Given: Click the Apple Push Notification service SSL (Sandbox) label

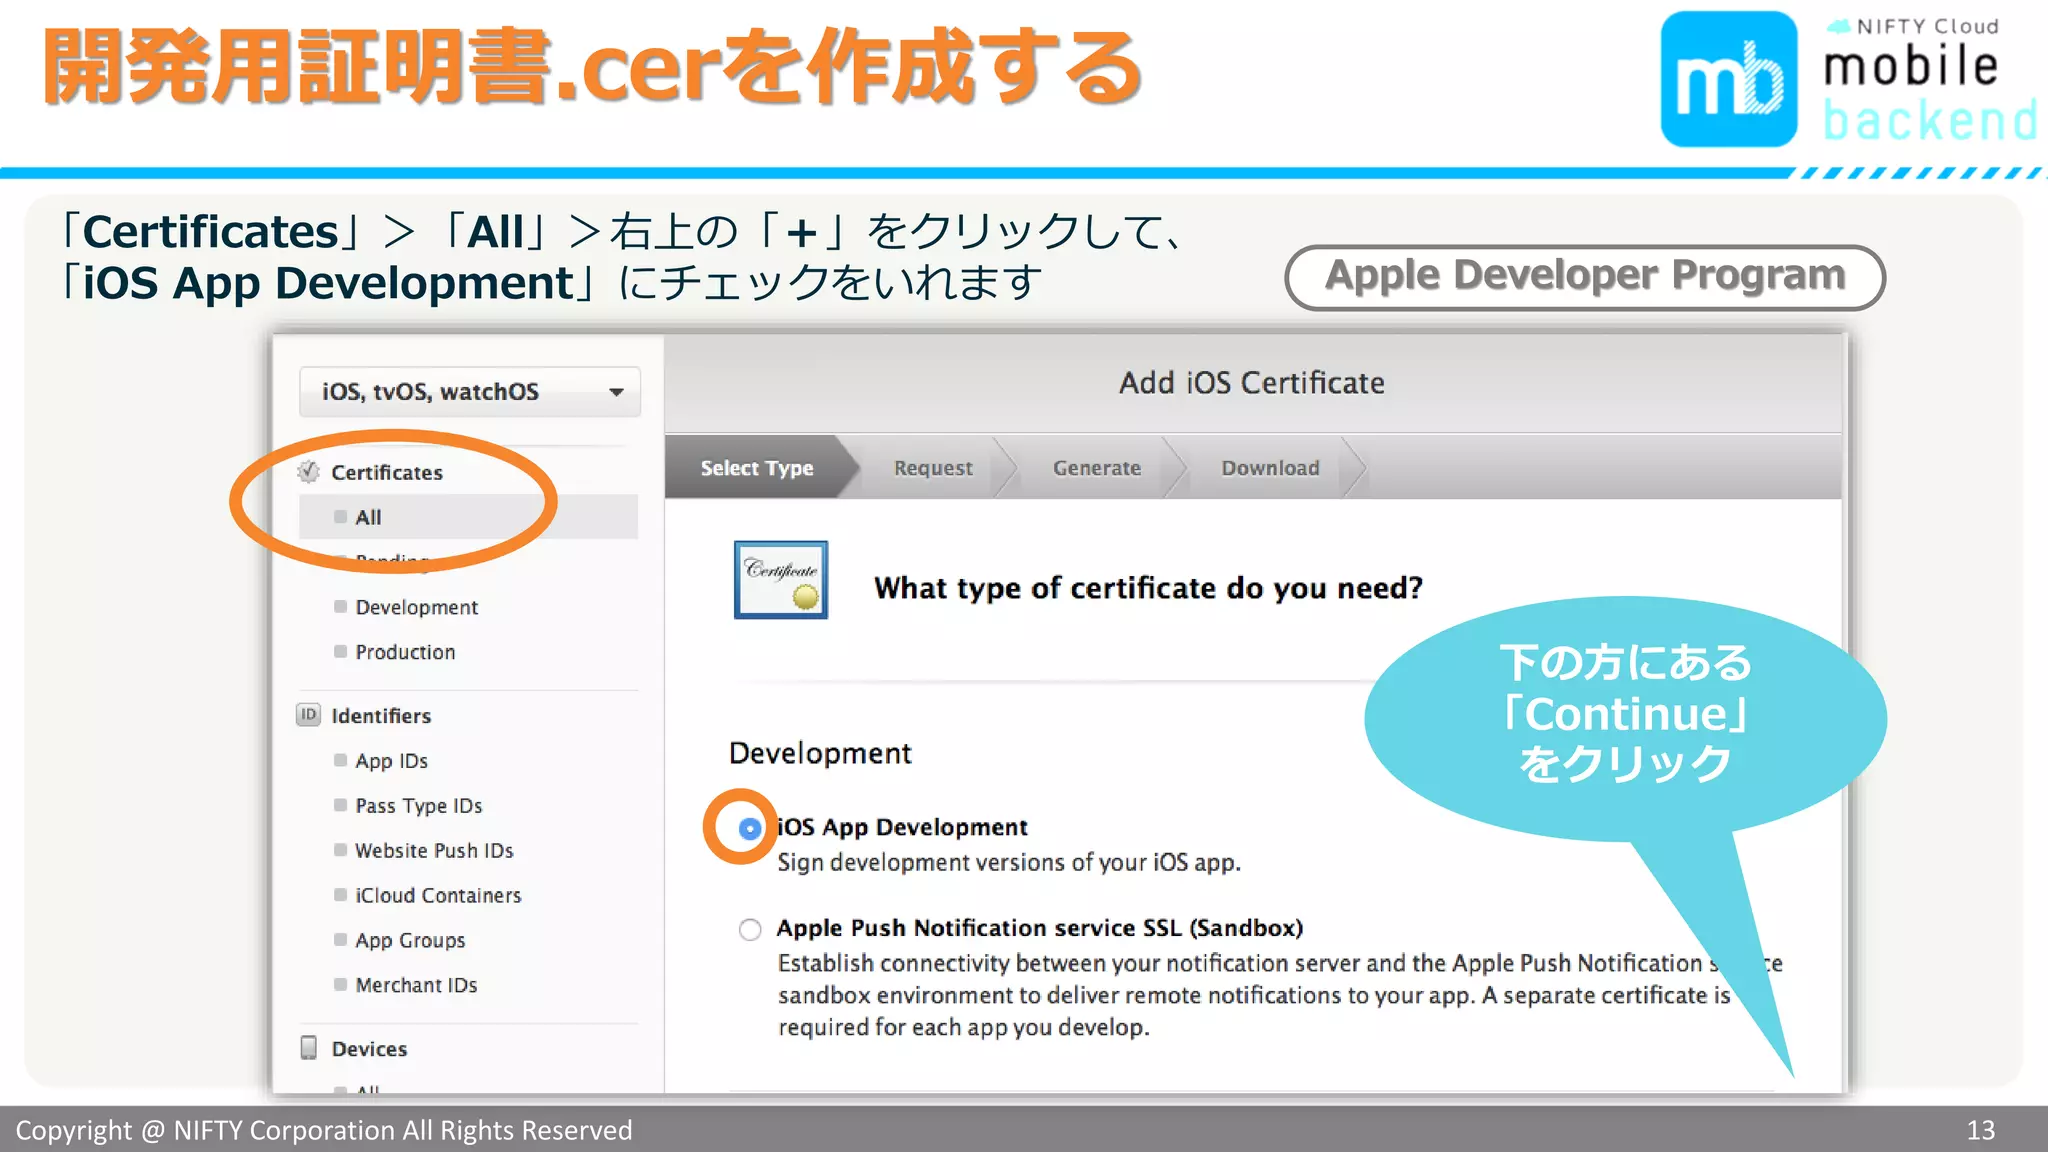Looking at the screenshot, I should [1040, 928].
